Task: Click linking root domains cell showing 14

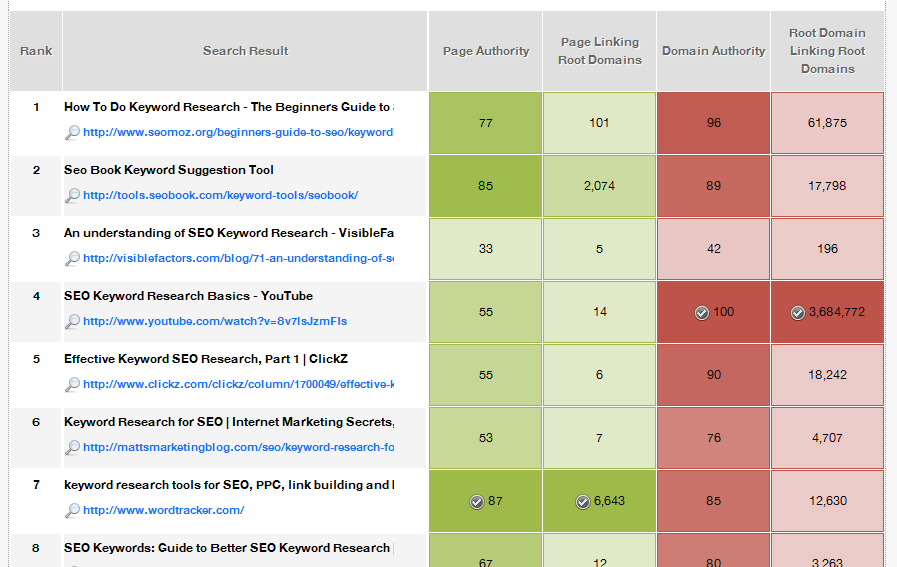Action: [600, 312]
